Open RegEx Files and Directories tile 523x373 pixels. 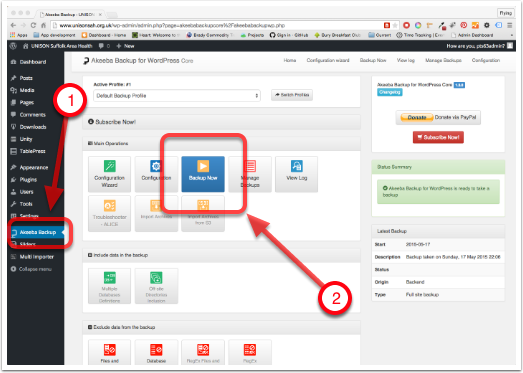click(x=203, y=352)
